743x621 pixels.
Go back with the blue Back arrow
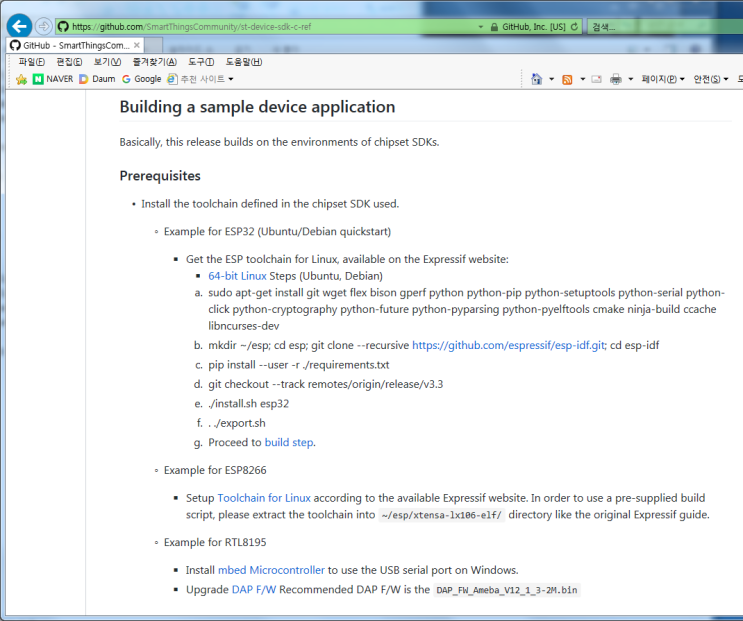(x=19, y=26)
